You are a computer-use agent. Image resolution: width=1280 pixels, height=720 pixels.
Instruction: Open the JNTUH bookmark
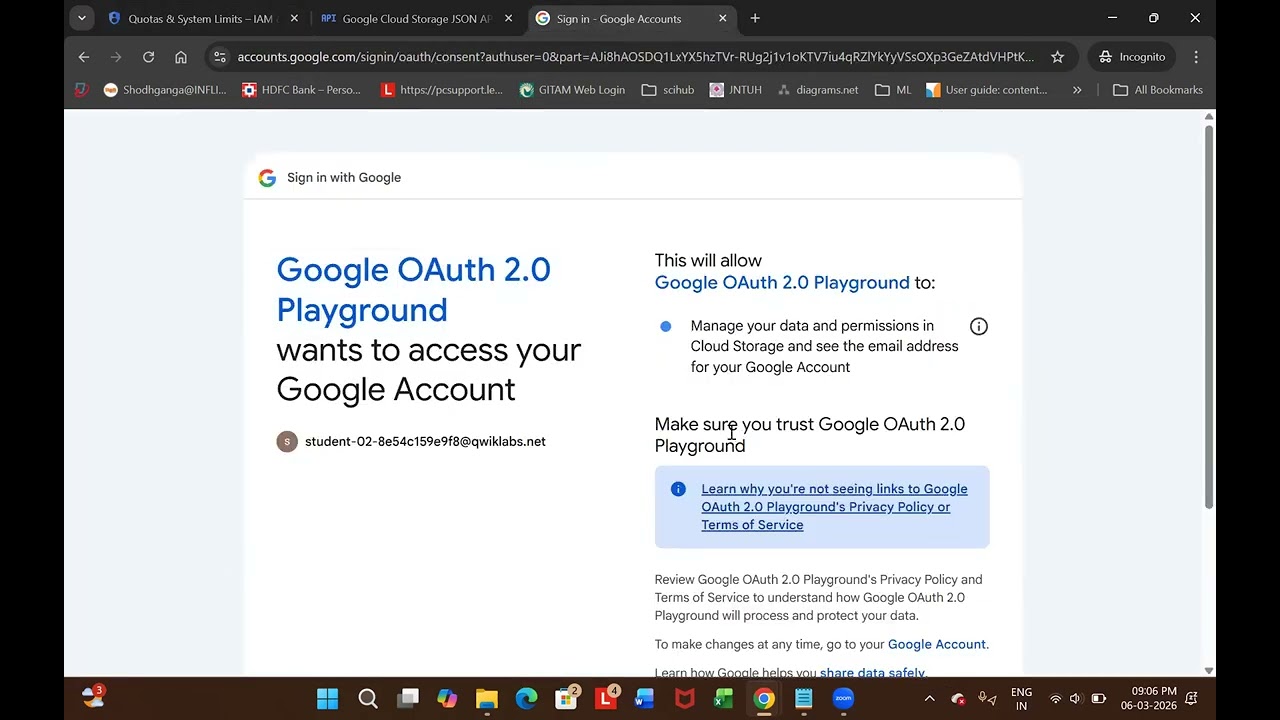click(735, 90)
